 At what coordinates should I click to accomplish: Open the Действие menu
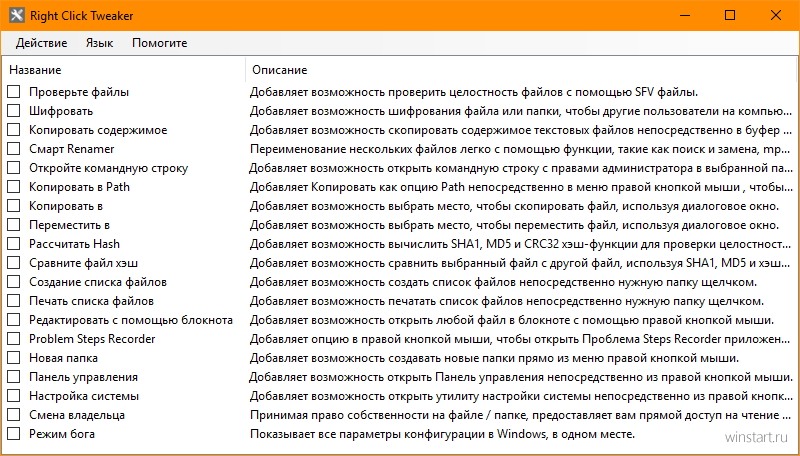(41, 43)
